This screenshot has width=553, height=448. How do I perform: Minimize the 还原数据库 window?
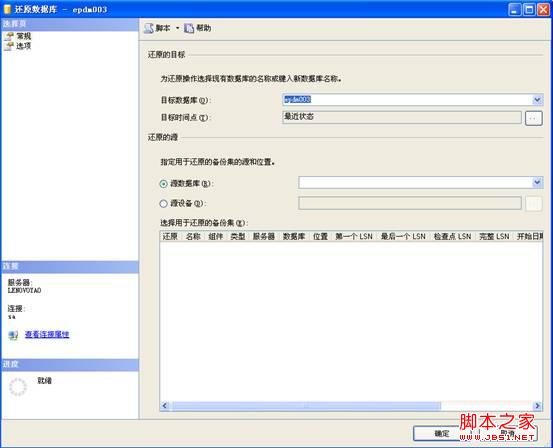click(515, 10)
